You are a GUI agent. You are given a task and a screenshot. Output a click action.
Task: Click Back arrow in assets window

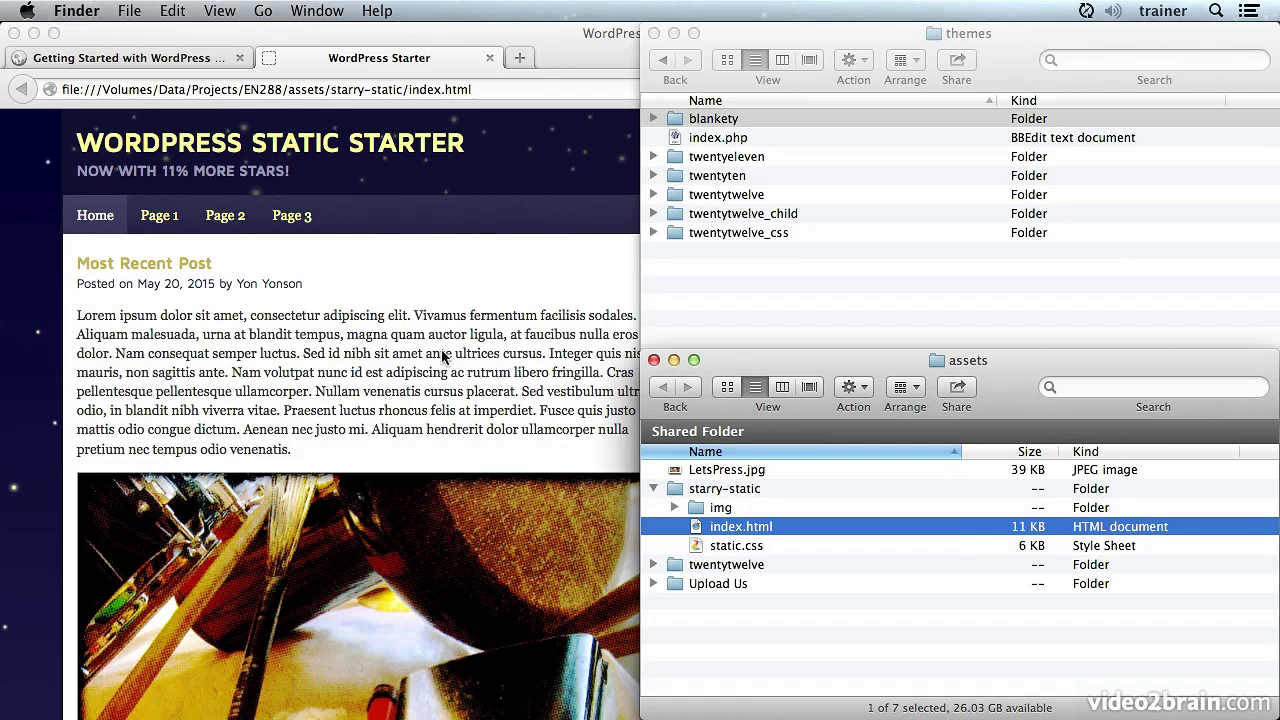click(x=662, y=387)
